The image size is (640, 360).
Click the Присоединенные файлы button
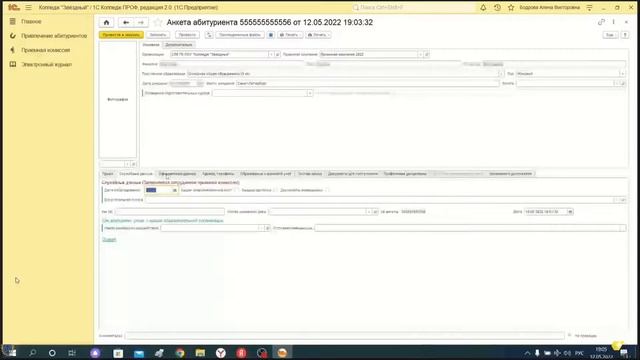(240, 35)
